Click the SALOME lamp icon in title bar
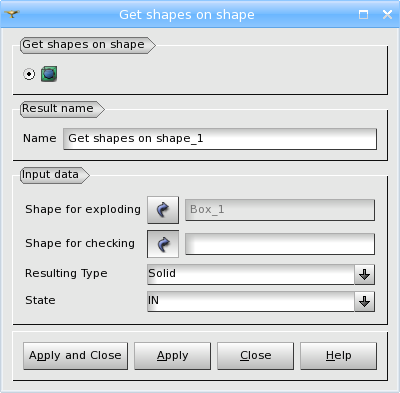Image resolution: width=400 pixels, height=393 pixels. coord(12,14)
